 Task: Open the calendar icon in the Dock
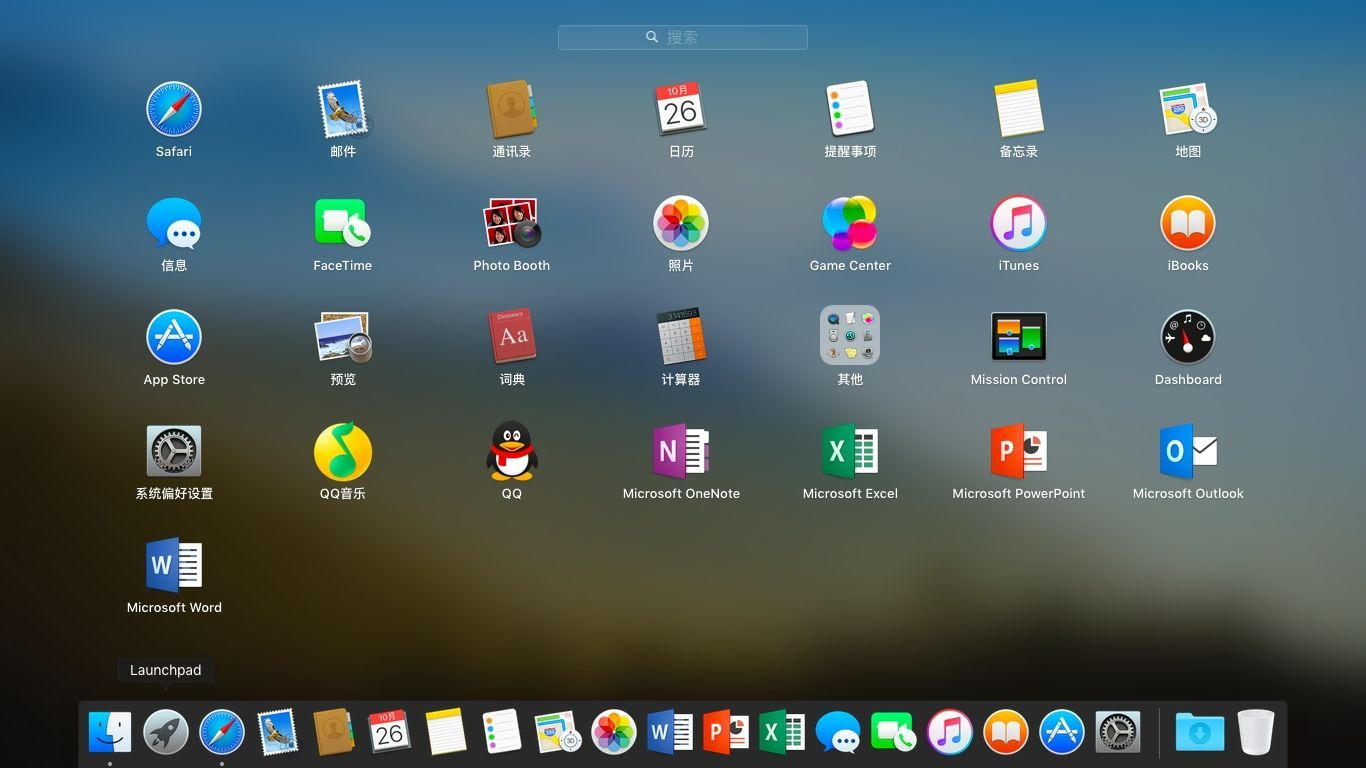coord(390,732)
